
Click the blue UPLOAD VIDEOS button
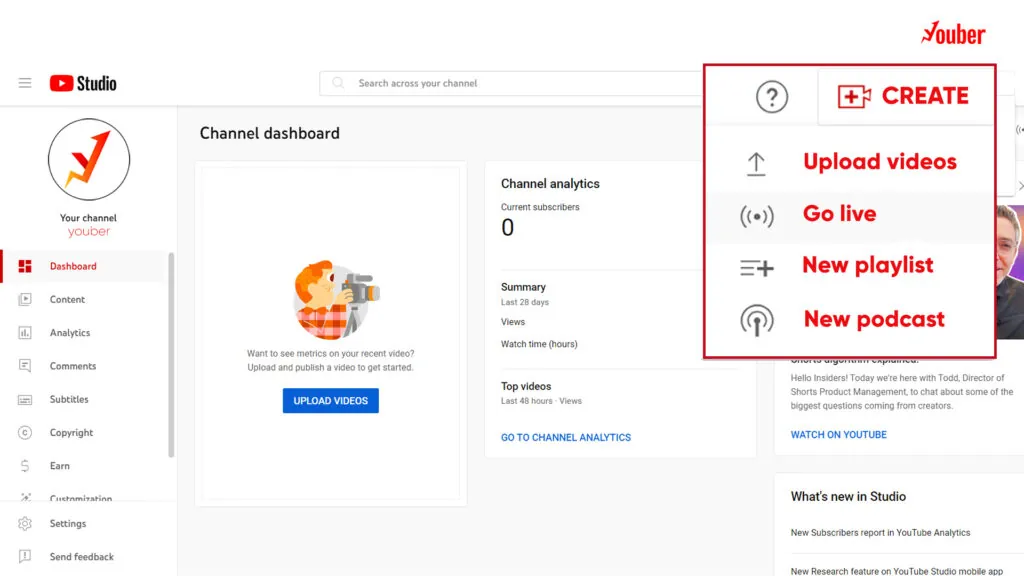click(330, 401)
